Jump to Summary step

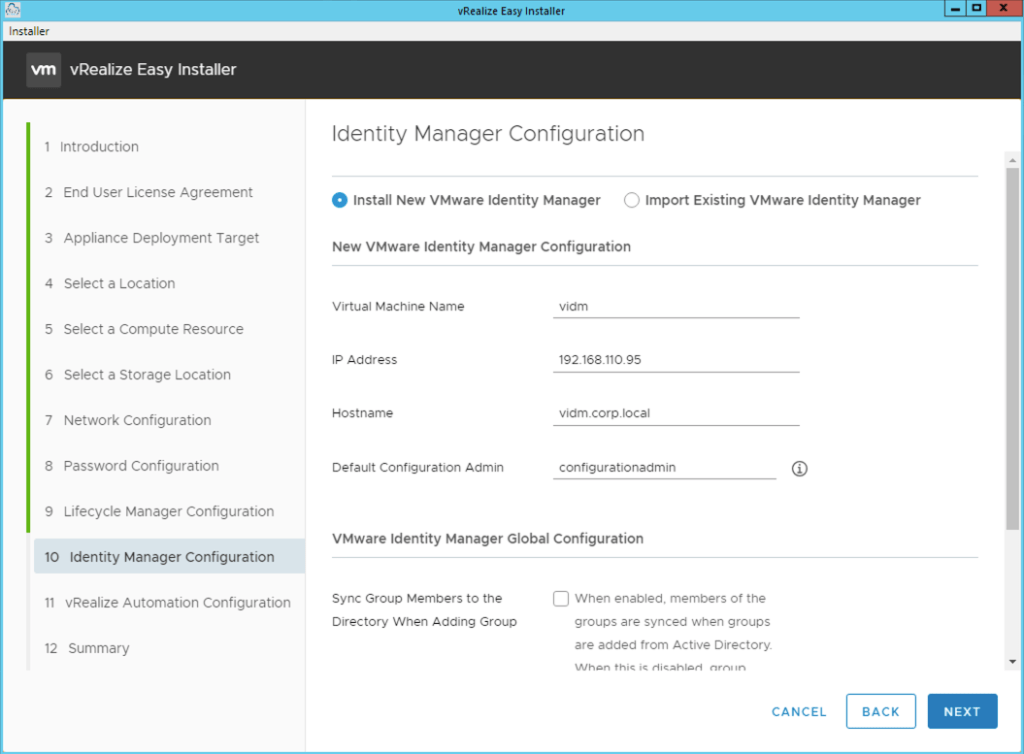click(98, 648)
